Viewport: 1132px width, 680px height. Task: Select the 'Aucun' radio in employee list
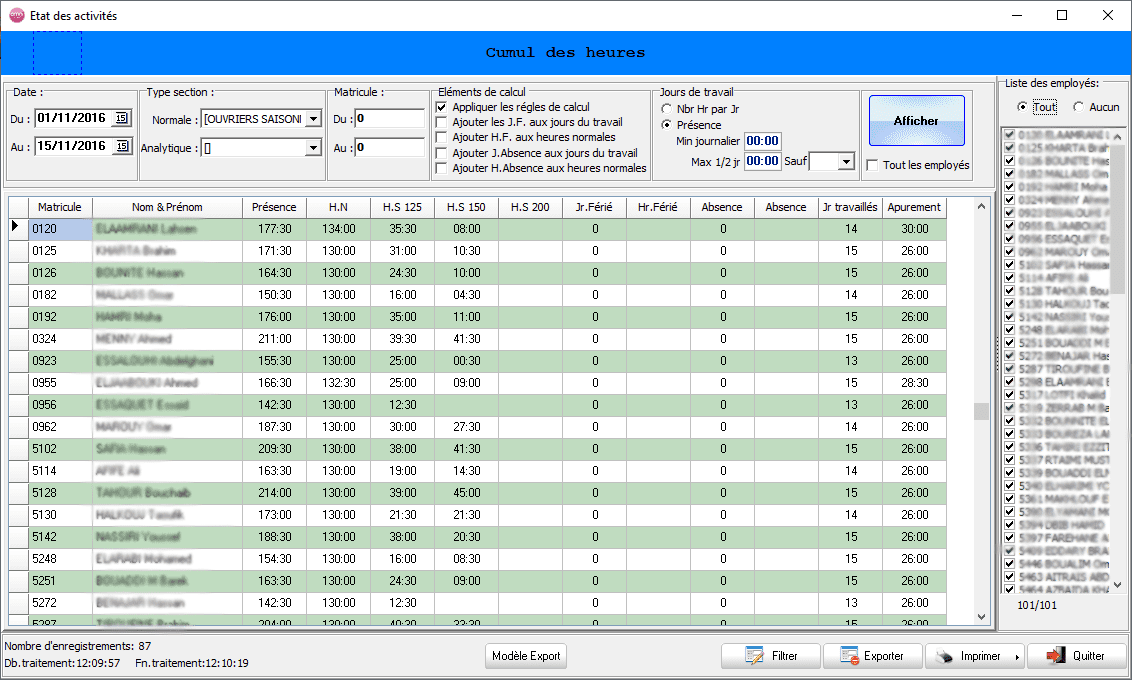tap(1078, 107)
